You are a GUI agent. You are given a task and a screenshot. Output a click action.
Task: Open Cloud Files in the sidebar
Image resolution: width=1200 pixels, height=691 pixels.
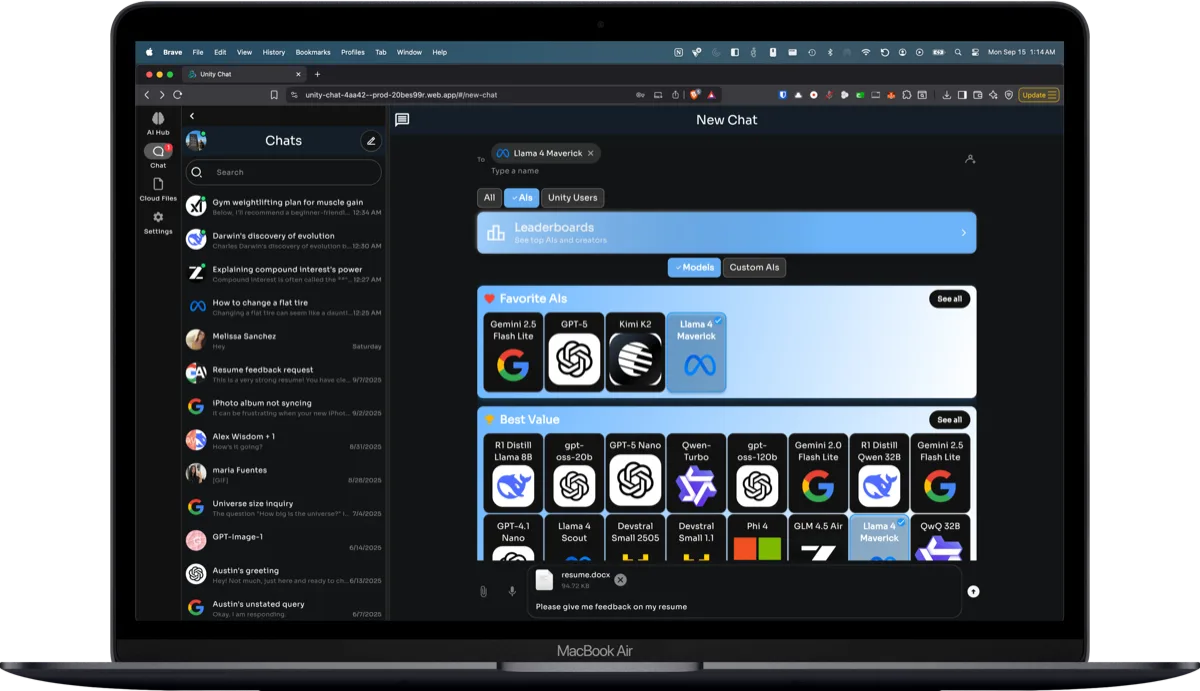158,189
